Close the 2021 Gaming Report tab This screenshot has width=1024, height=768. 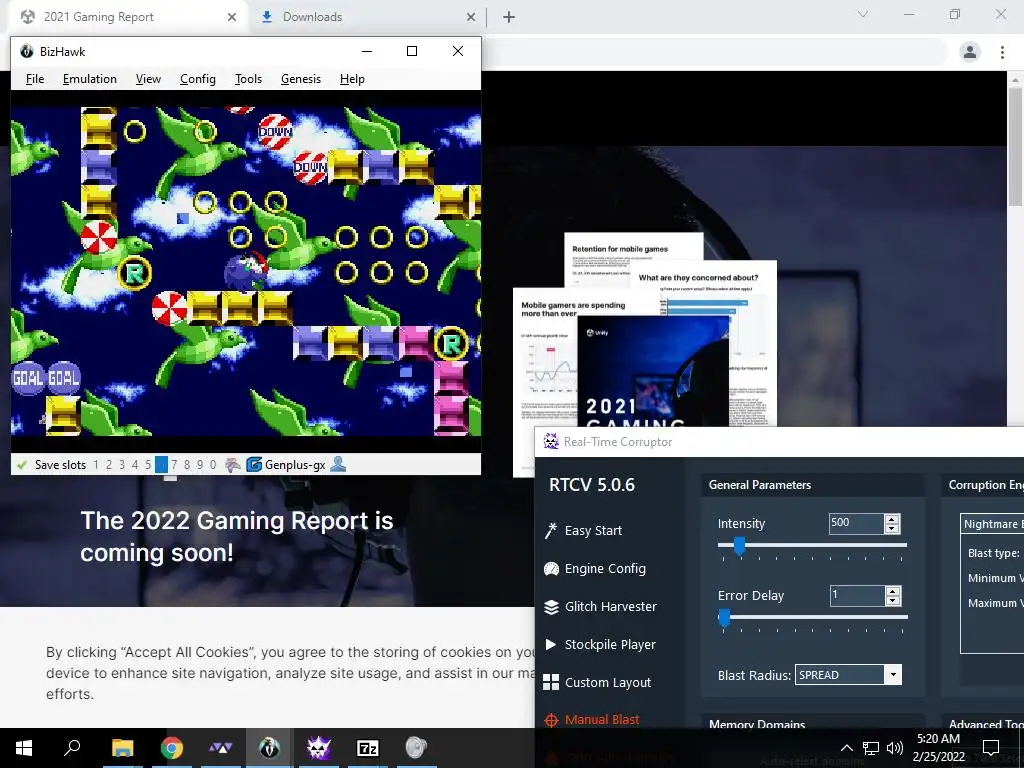point(232,17)
